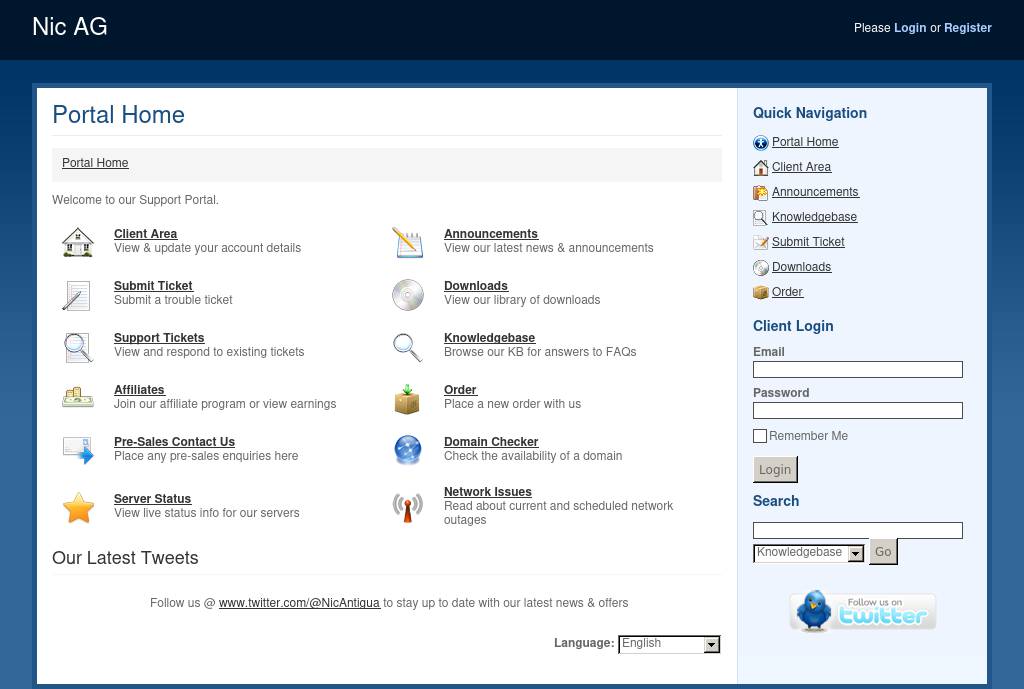
Task: Open the Pre-Sales Contact Us link
Action: pos(174,442)
